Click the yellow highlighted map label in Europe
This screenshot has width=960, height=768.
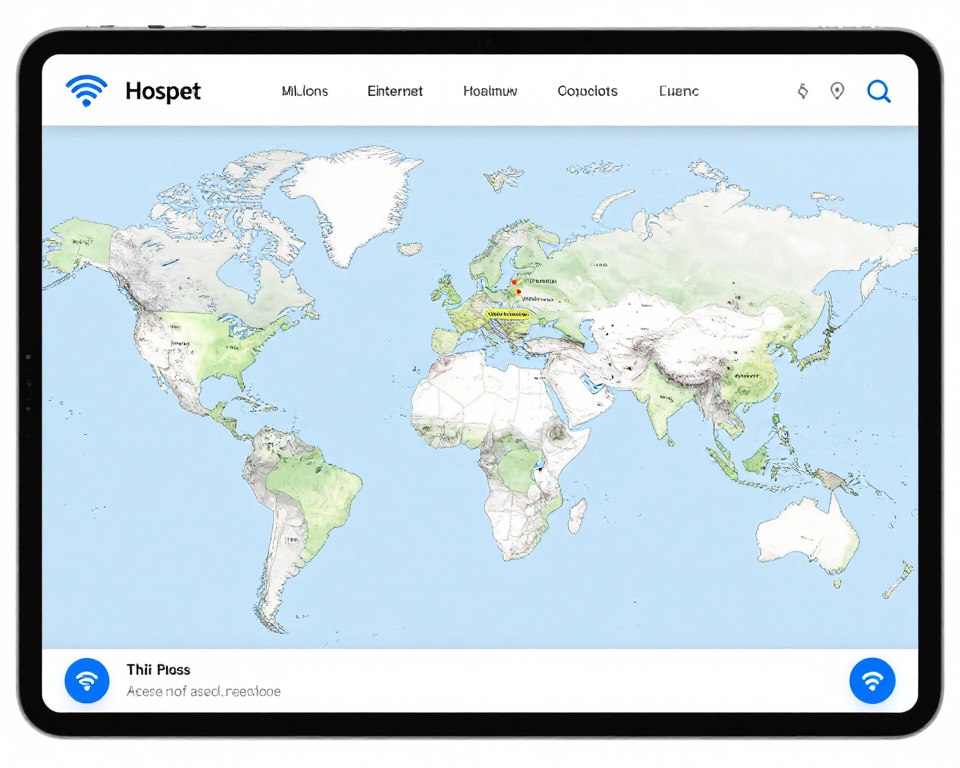(506, 313)
